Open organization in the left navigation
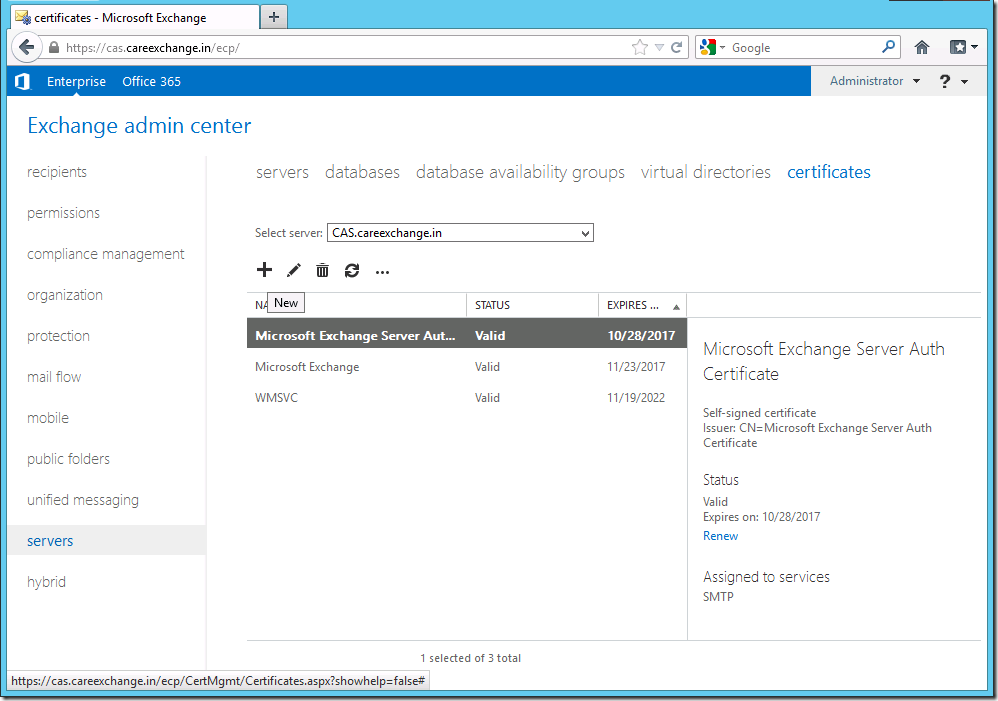Screen dimensions: 998x701 64,295
